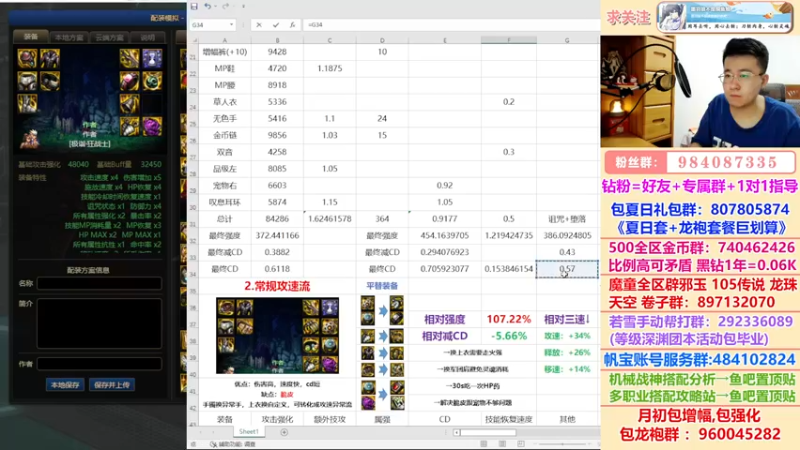Click the 2.常规攻速流 heading cell
This screenshot has height=450, width=800.
[277, 286]
